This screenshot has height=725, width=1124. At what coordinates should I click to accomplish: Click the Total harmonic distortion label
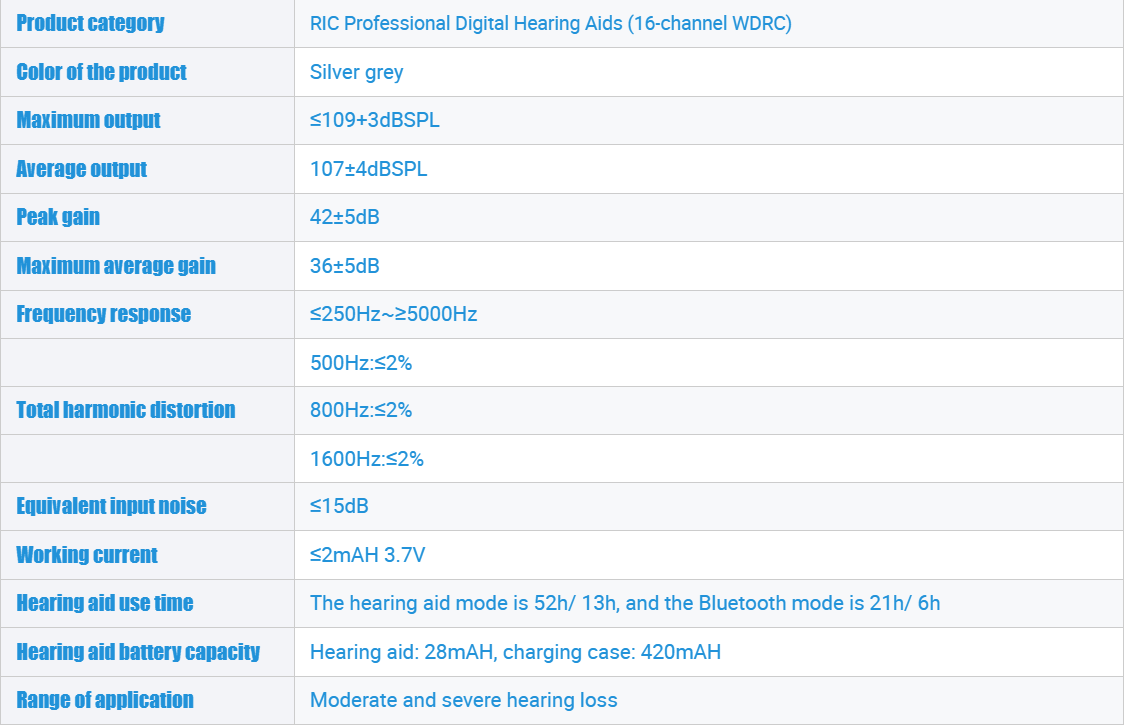pyautogui.click(x=125, y=410)
